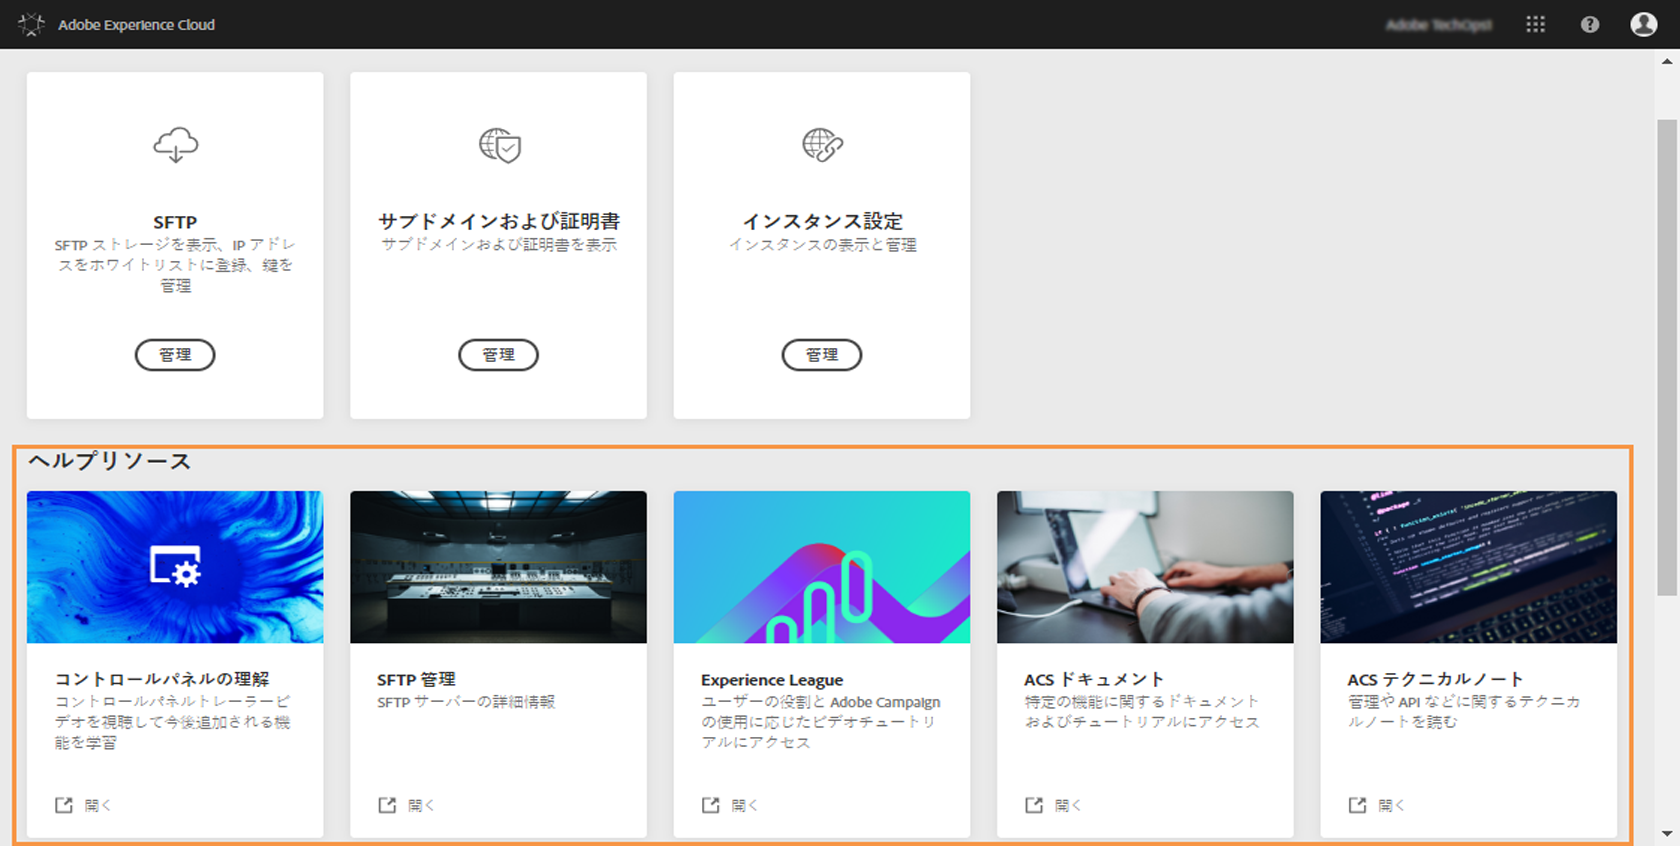Viewport: 1680px width, 846px height.
Task: Click the SFTP cloud download icon
Action: pyautogui.click(x=176, y=145)
